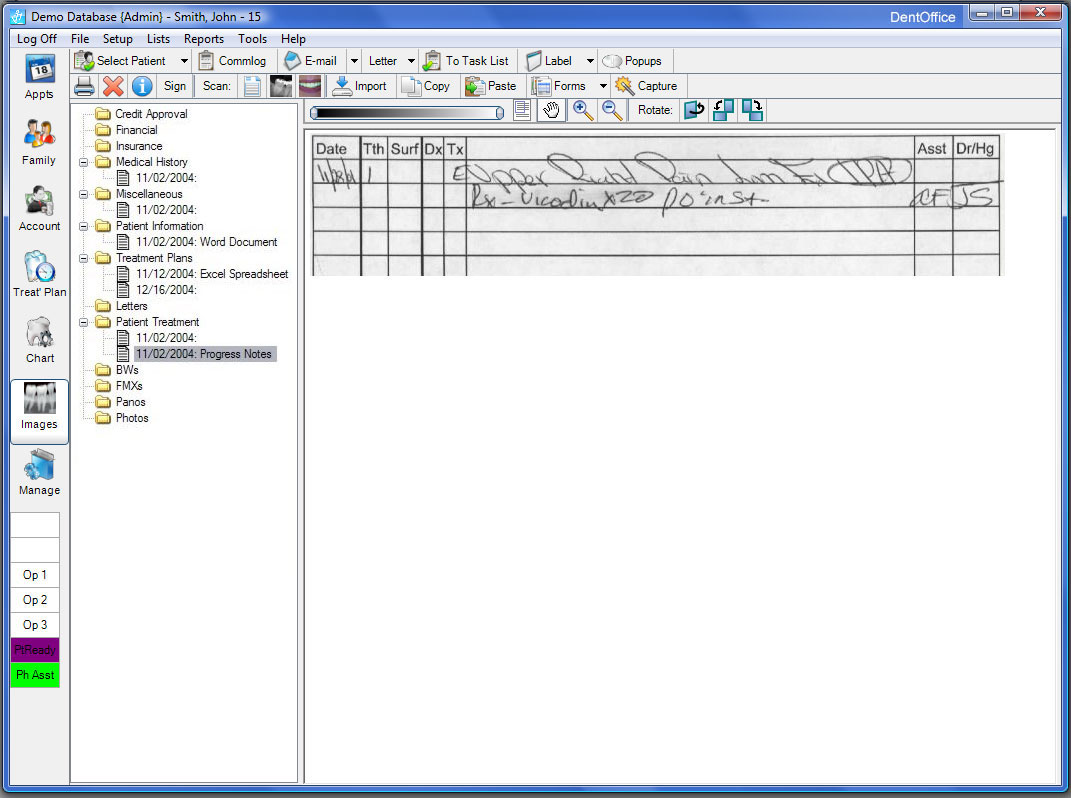Open the Forms dropdown arrow
This screenshot has height=798, width=1071.
603,86
